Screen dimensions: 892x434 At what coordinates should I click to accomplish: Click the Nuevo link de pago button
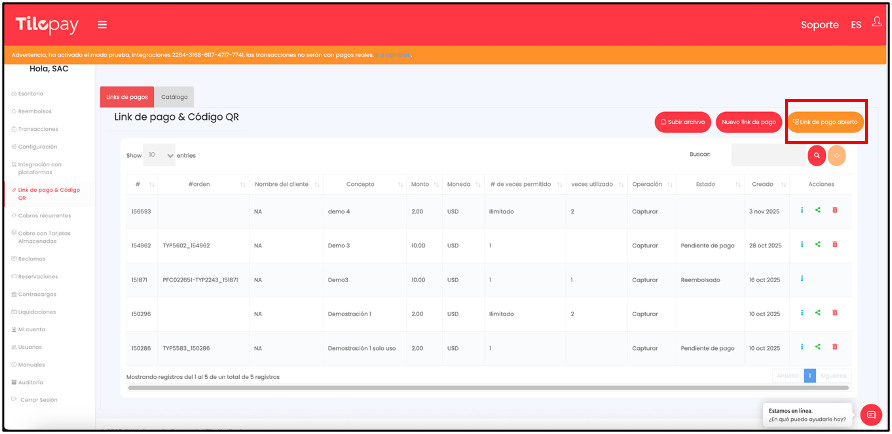[x=748, y=121]
